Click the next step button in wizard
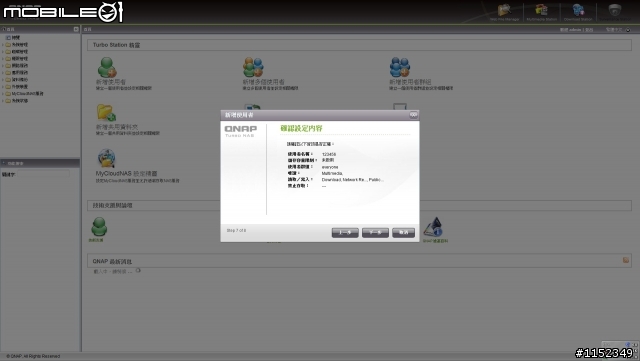Screen dimensions: 640x361 (375, 233)
